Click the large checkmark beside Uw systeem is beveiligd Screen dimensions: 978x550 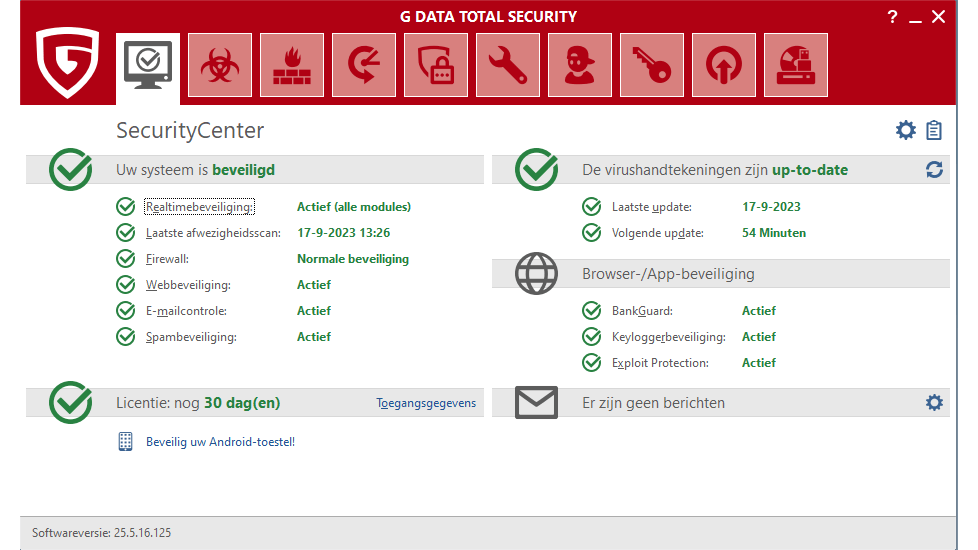pyautogui.click(x=70, y=170)
